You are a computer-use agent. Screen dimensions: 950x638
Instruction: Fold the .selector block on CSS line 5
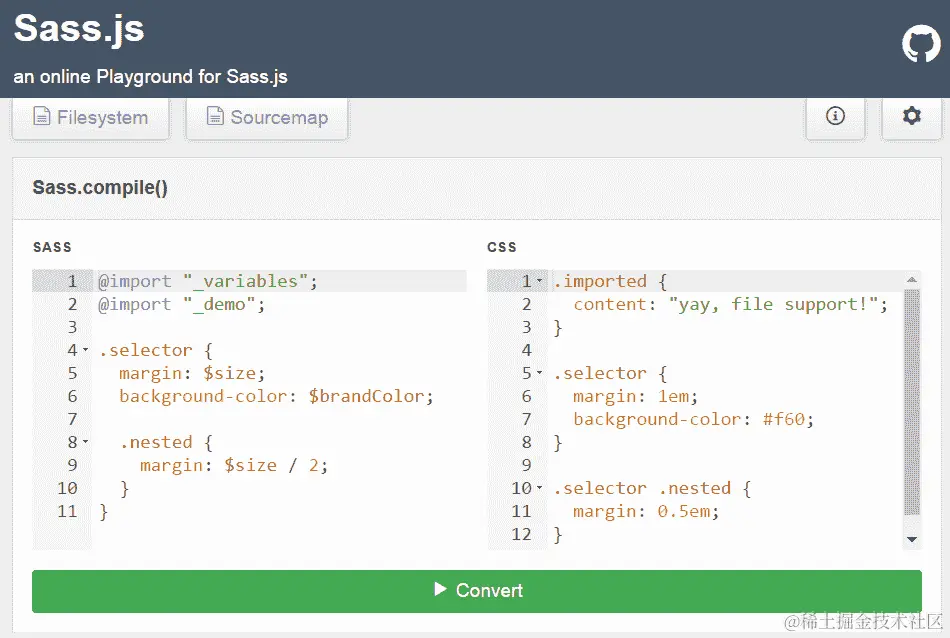[x=539, y=373]
